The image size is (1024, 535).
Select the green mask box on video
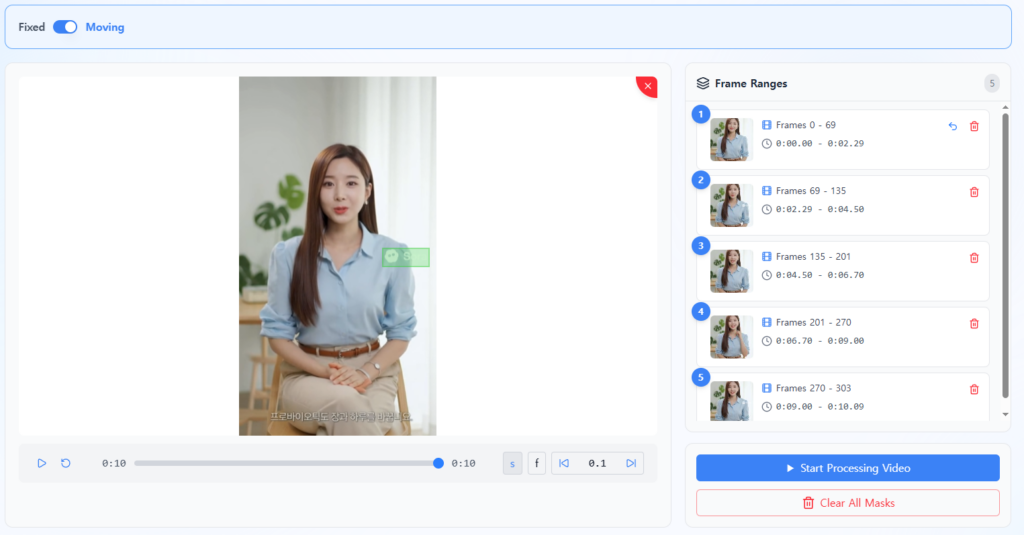click(x=406, y=257)
